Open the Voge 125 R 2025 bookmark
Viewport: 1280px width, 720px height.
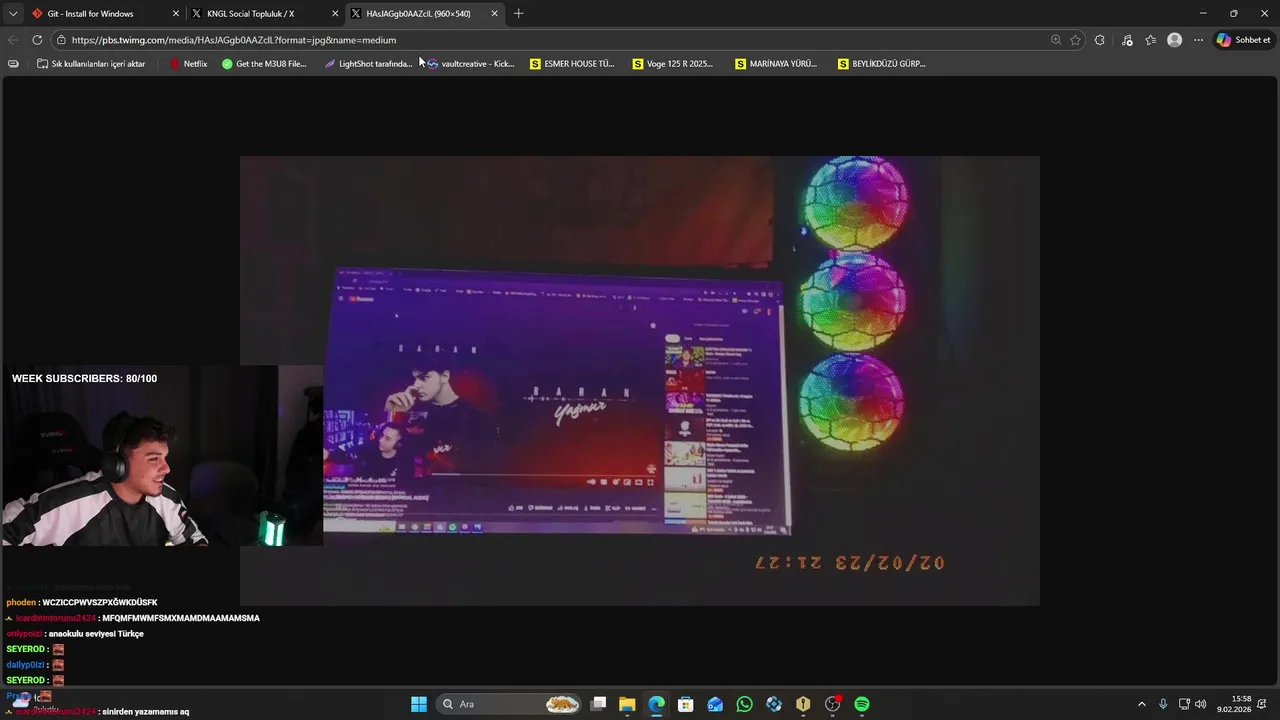(673, 64)
